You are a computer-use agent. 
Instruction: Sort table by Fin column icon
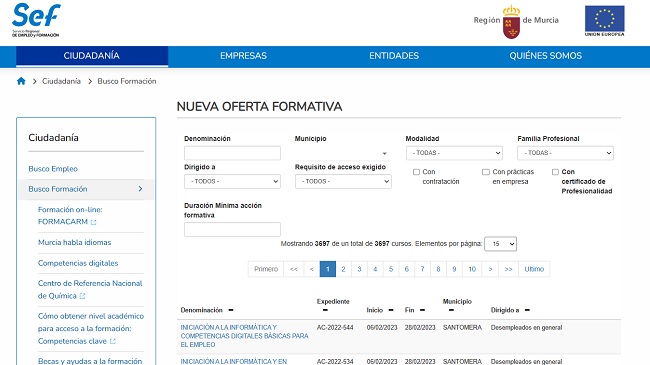pyautogui.click(x=422, y=310)
